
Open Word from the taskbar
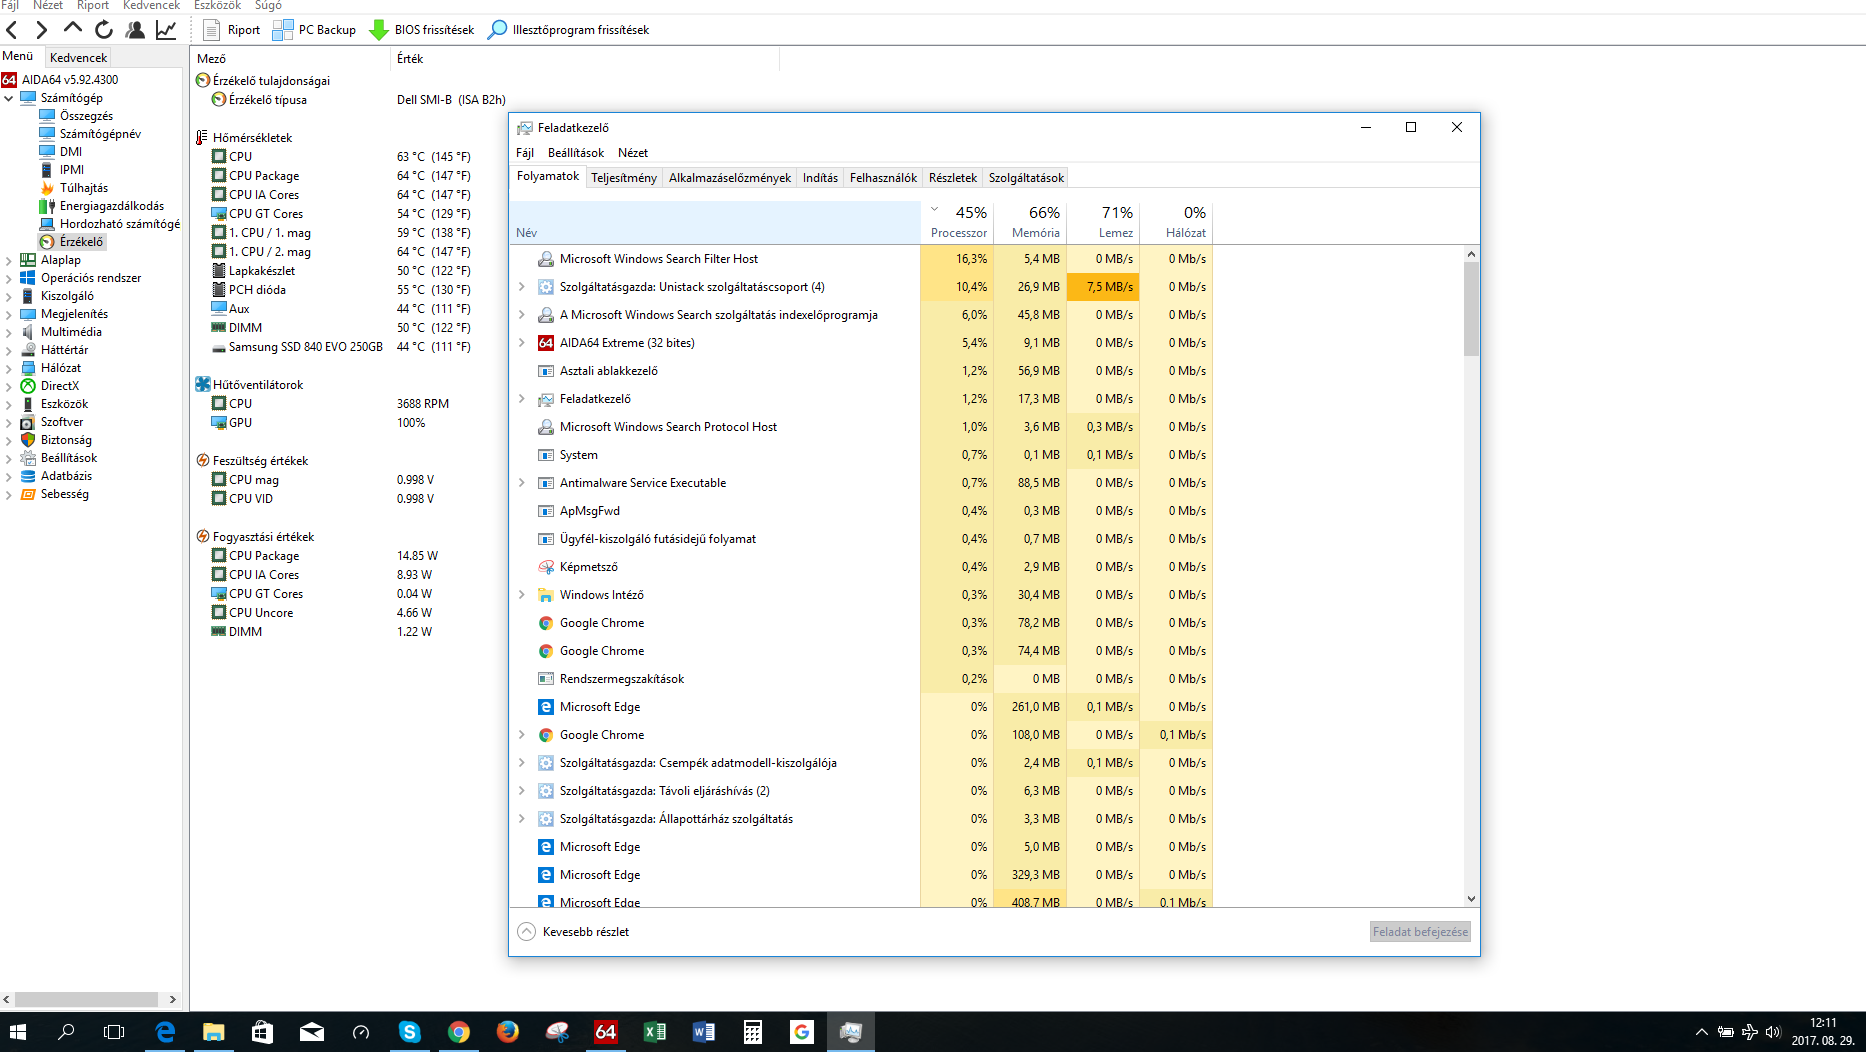(x=704, y=1032)
